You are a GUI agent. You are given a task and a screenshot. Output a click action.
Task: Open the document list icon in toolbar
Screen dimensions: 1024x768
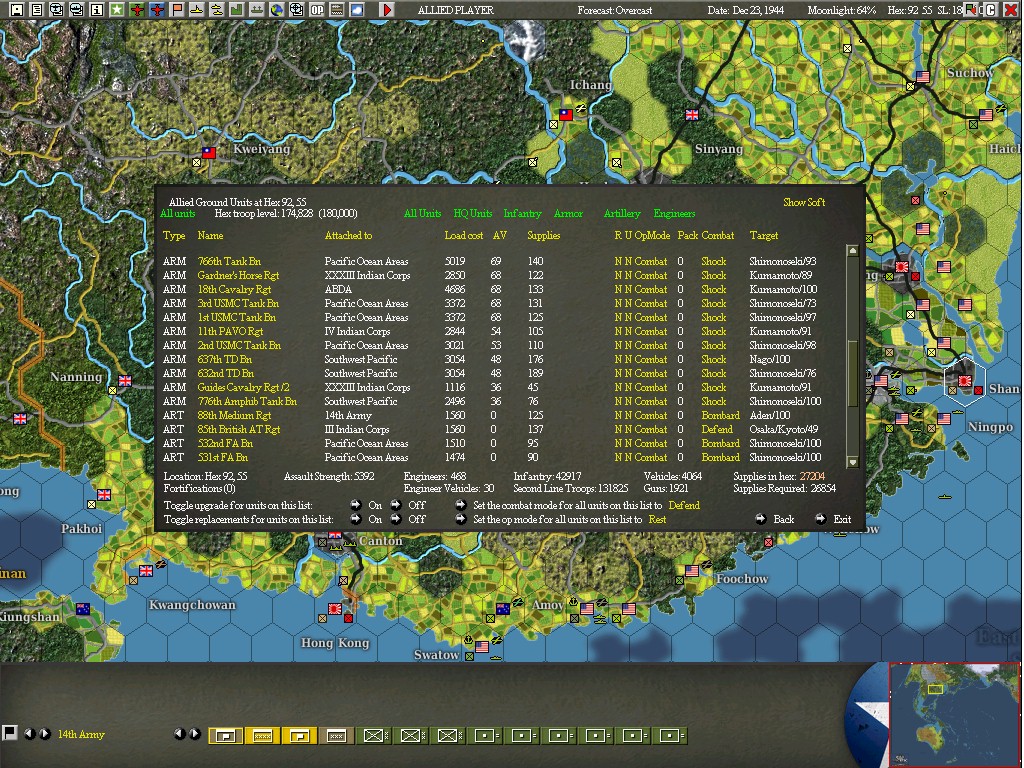tap(37, 9)
